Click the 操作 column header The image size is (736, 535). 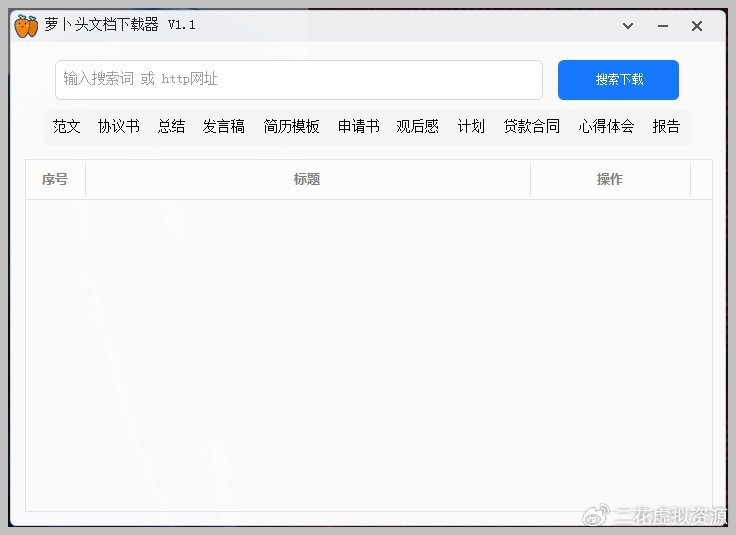610,179
